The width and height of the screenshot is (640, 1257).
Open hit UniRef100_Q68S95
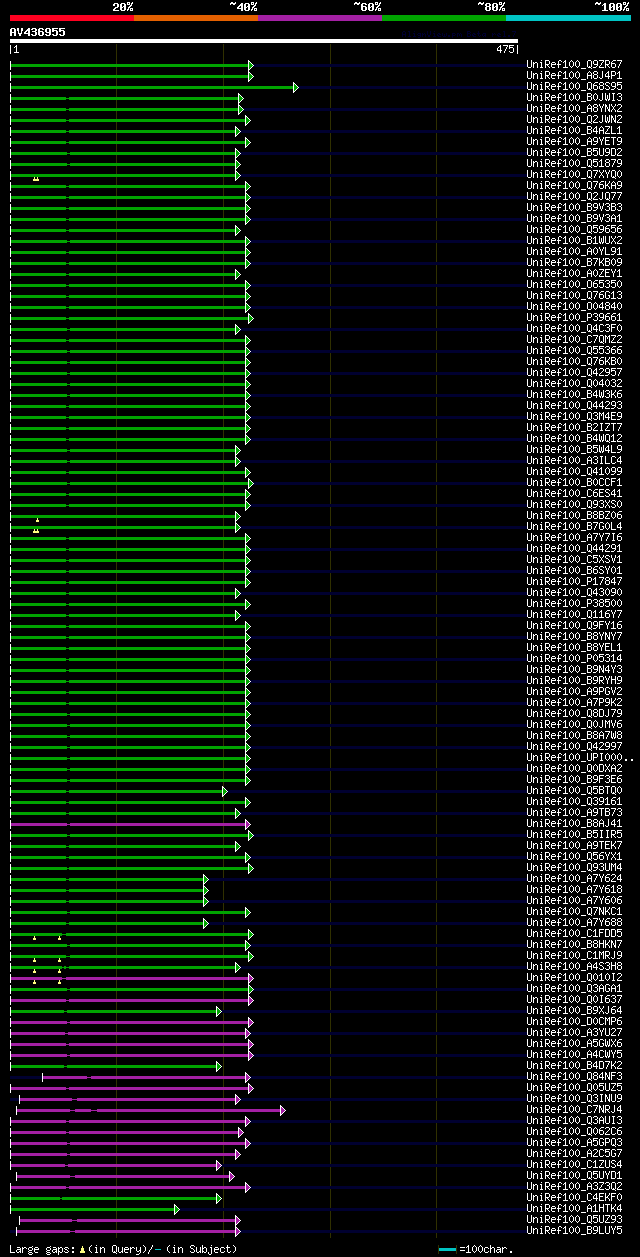(574, 86)
